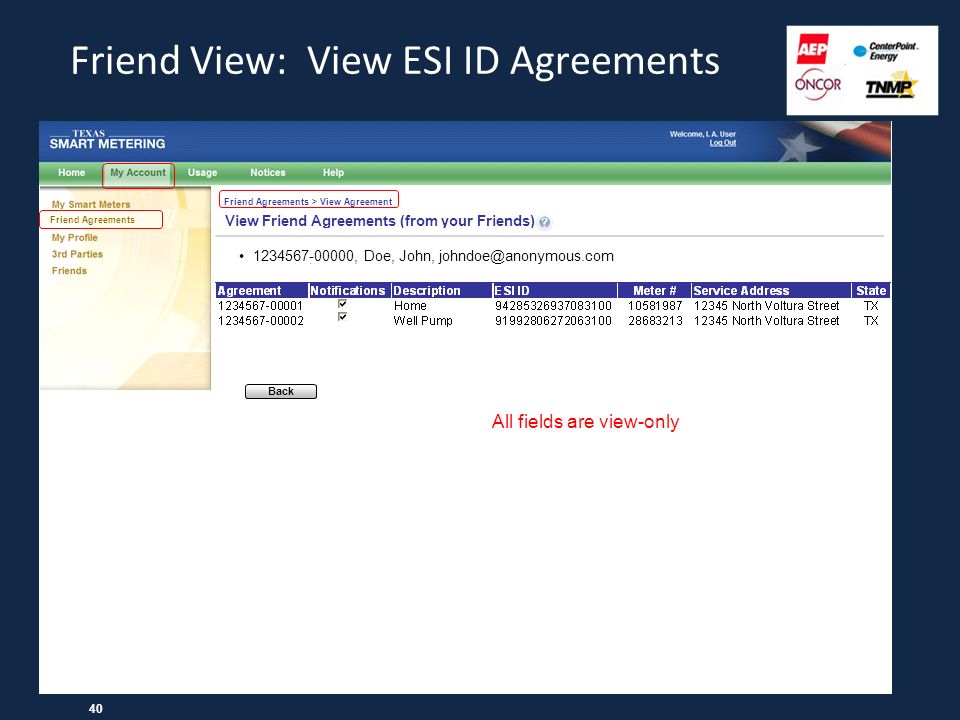Select Friend Agreements in sidebar

pyautogui.click(x=92, y=220)
